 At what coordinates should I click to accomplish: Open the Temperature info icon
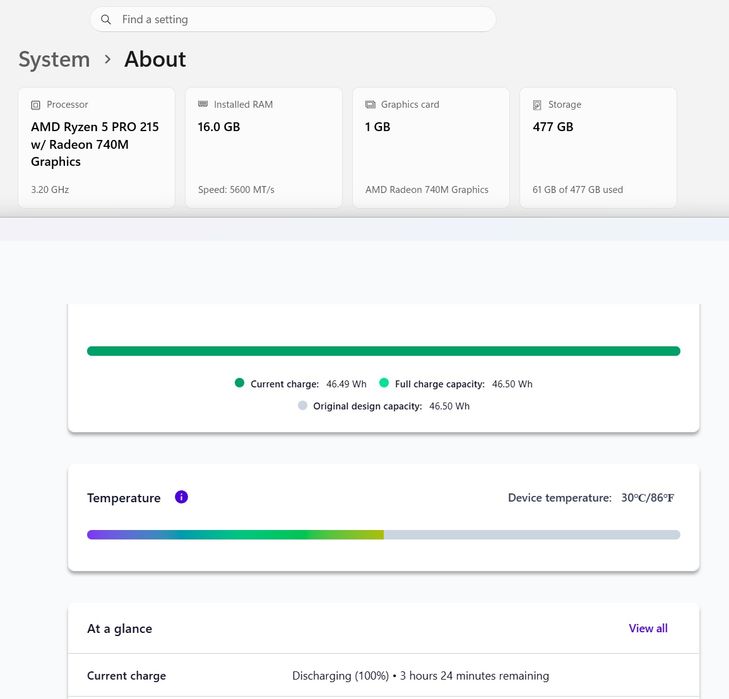click(181, 497)
